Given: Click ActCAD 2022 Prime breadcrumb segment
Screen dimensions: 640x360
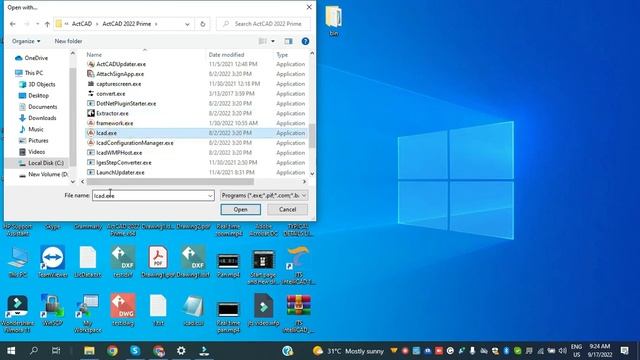Looking at the screenshot, I should [x=127, y=24].
